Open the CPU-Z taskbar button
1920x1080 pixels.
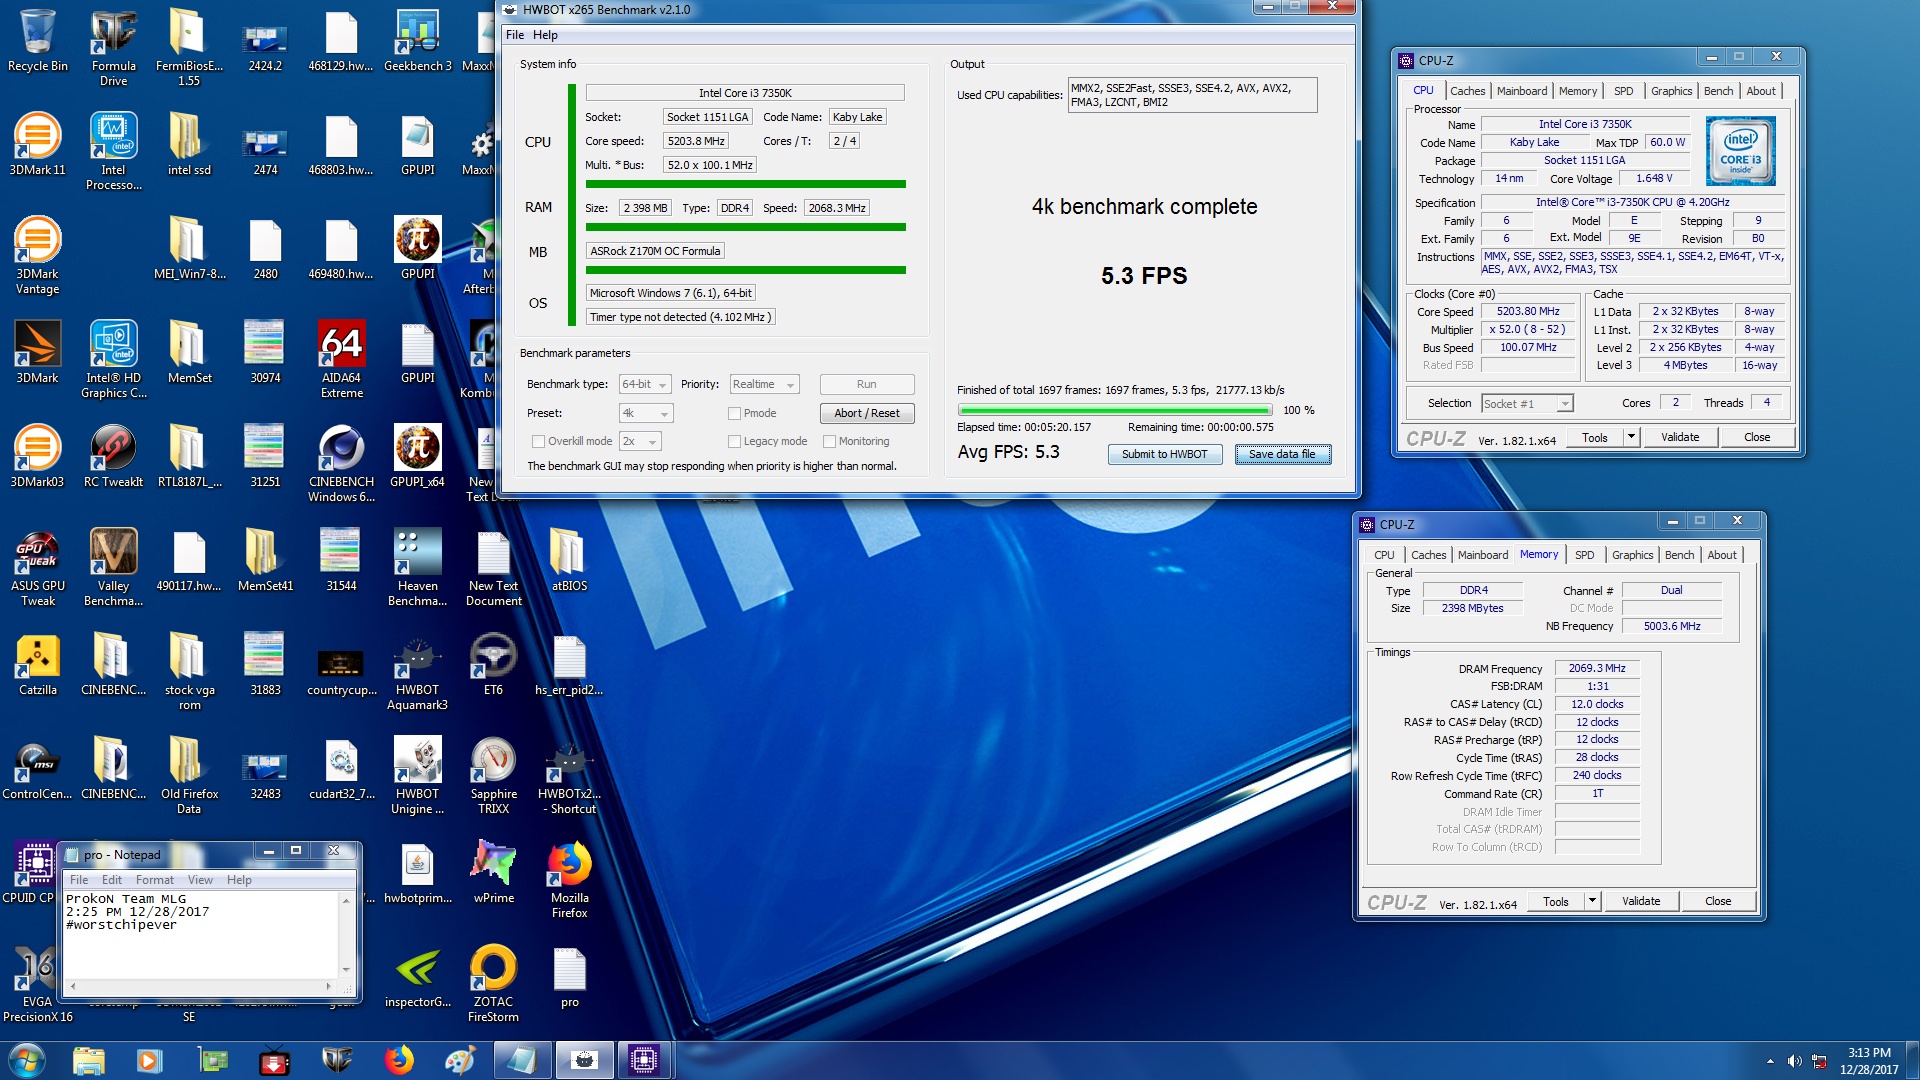point(643,1060)
